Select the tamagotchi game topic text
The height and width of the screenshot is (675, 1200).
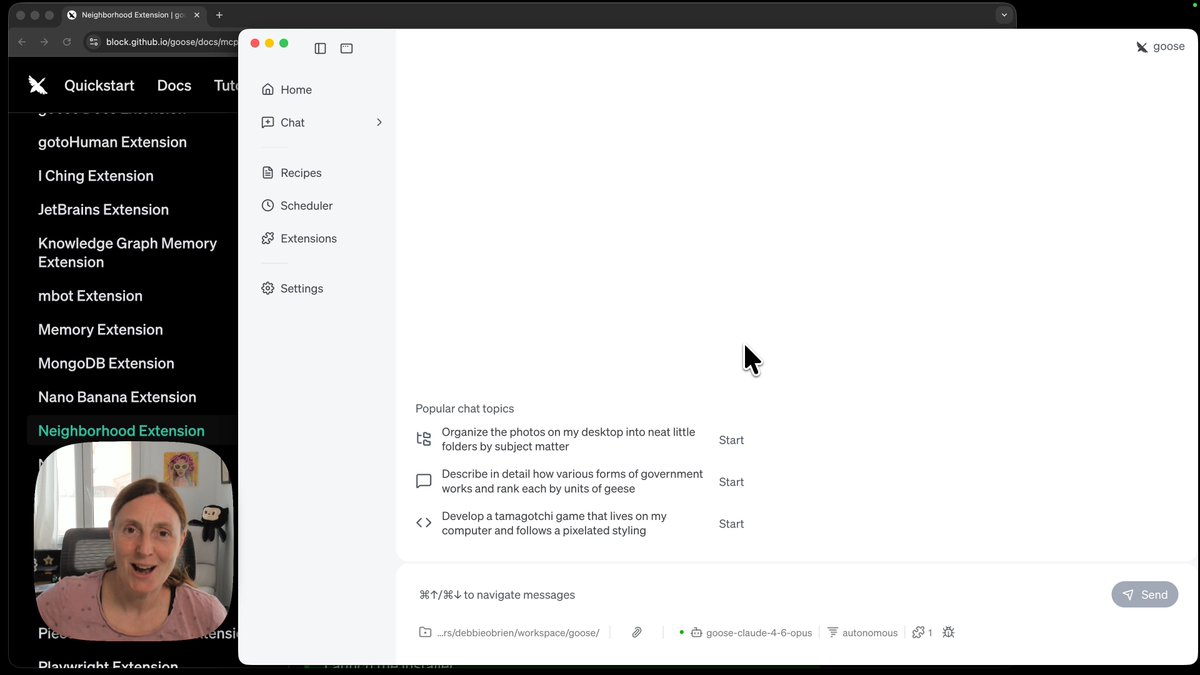(554, 523)
